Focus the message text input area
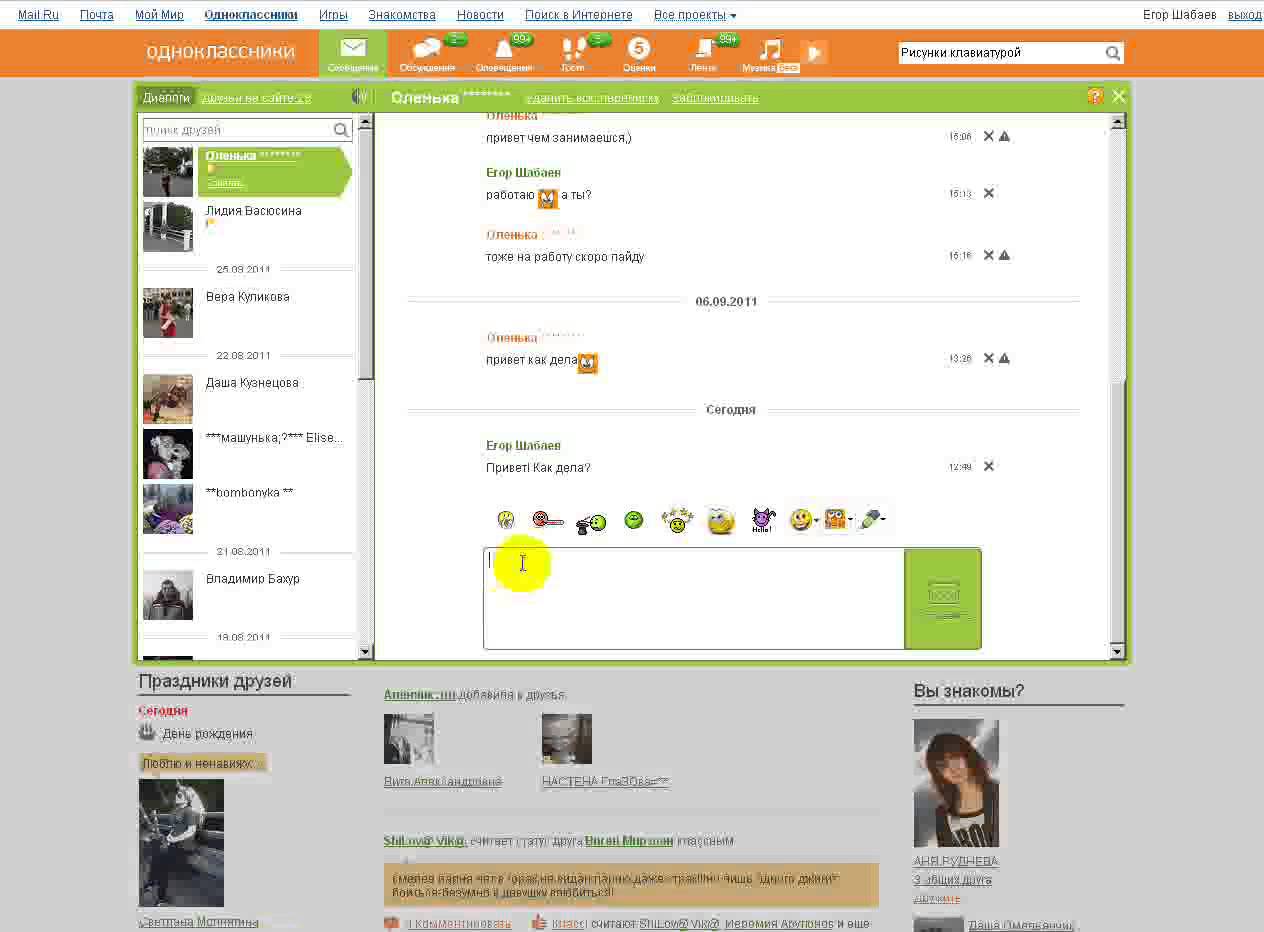This screenshot has width=1264, height=932. pos(694,598)
